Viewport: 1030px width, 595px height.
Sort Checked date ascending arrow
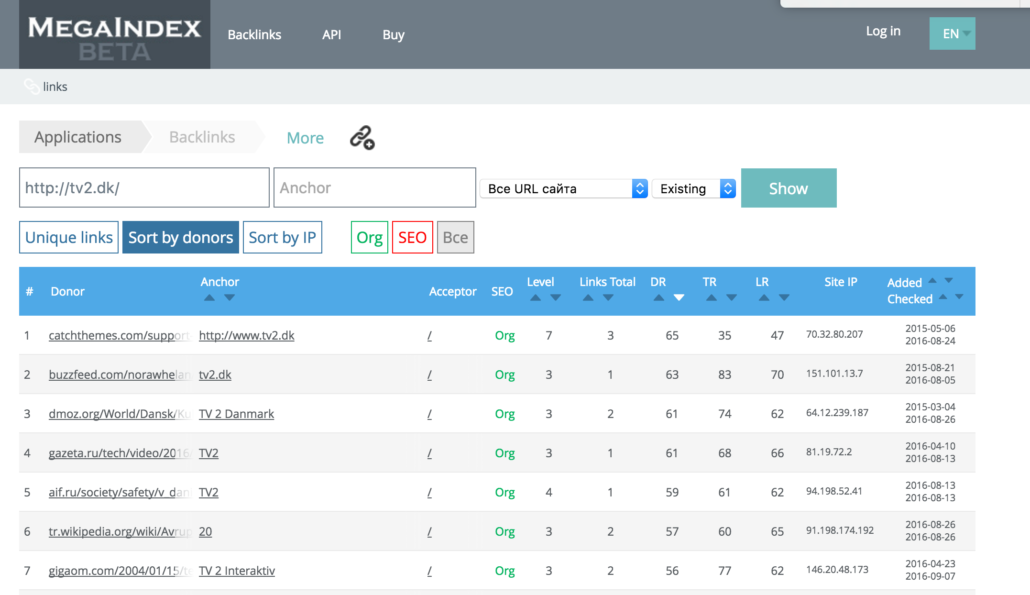coord(943,298)
